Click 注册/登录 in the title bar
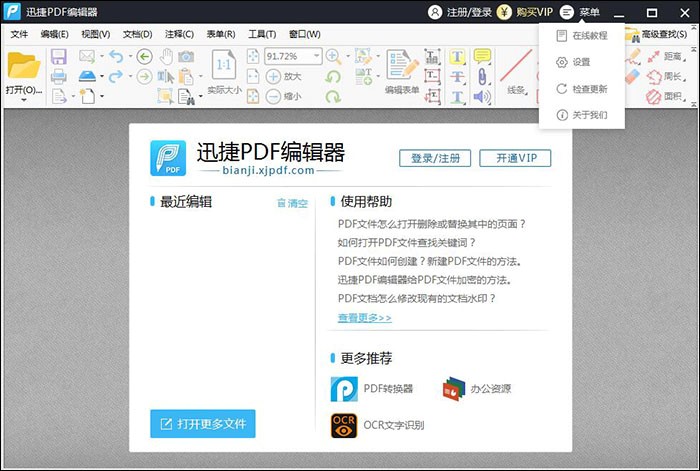Image resolution: width=700 pixels, height=471 pixels. (x=460, y=12)
